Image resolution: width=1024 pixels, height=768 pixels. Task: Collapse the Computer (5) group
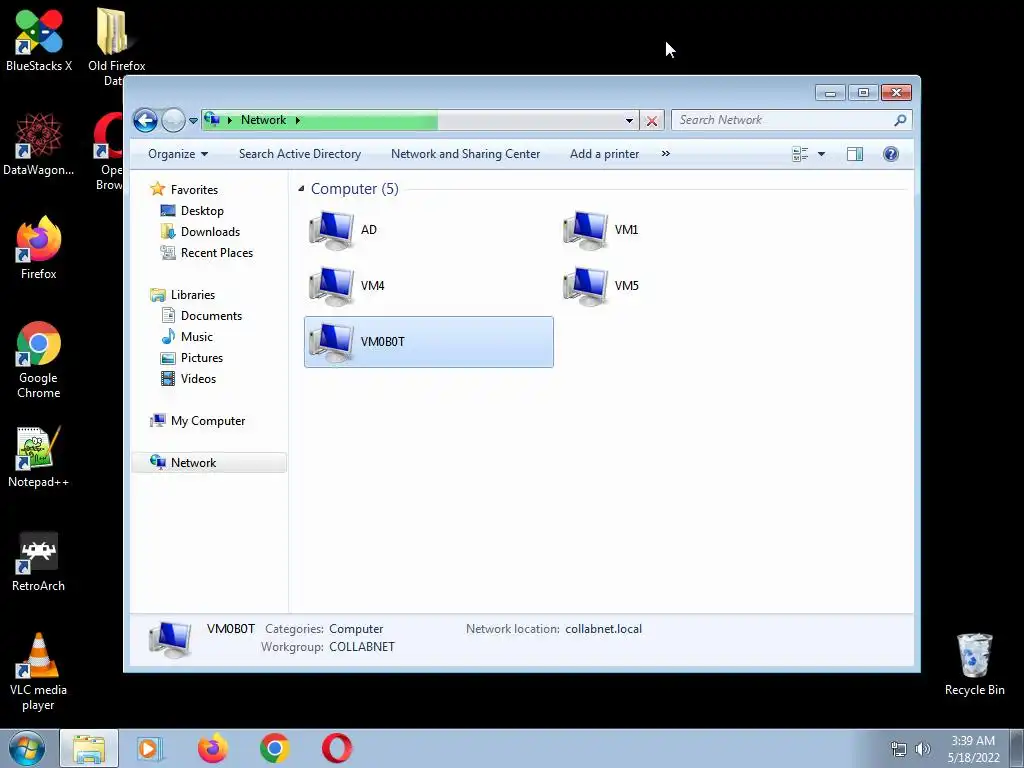click(x=301, y=189)
